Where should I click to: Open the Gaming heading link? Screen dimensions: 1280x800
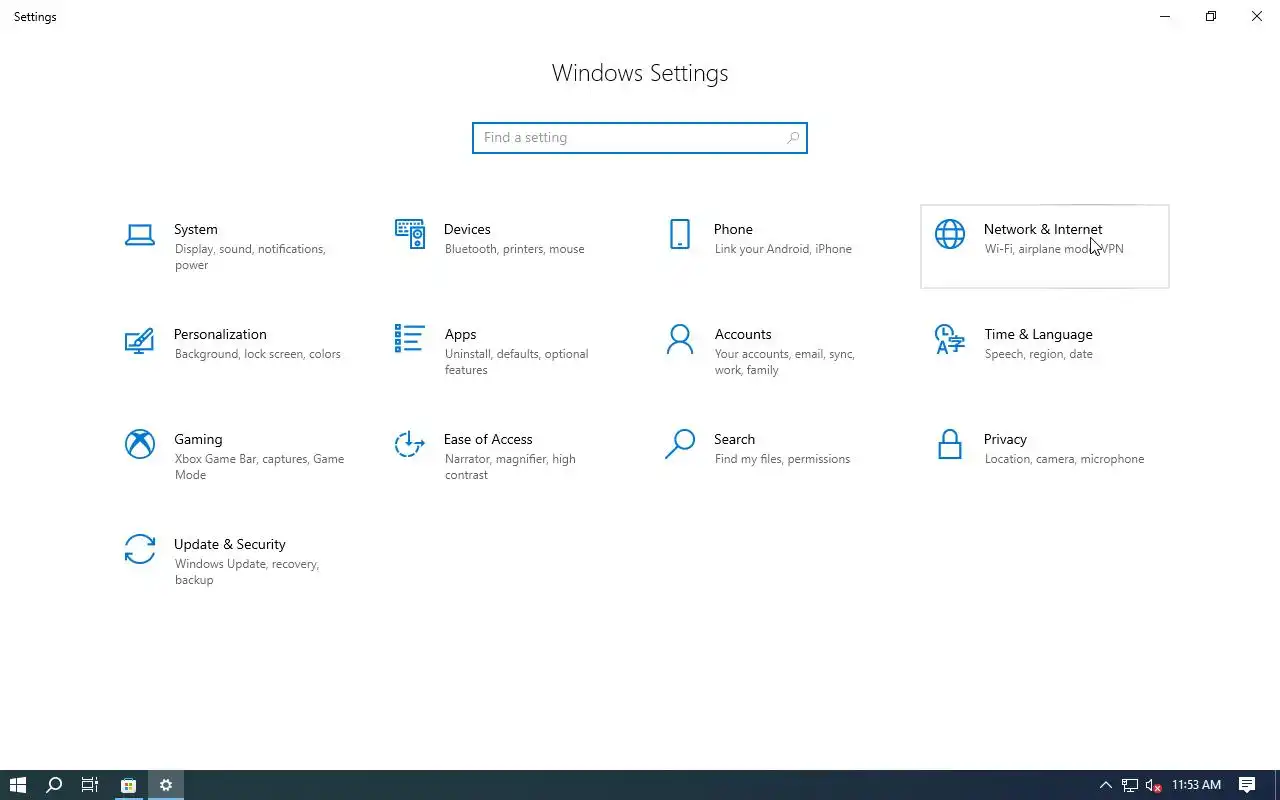pos(198,439)
